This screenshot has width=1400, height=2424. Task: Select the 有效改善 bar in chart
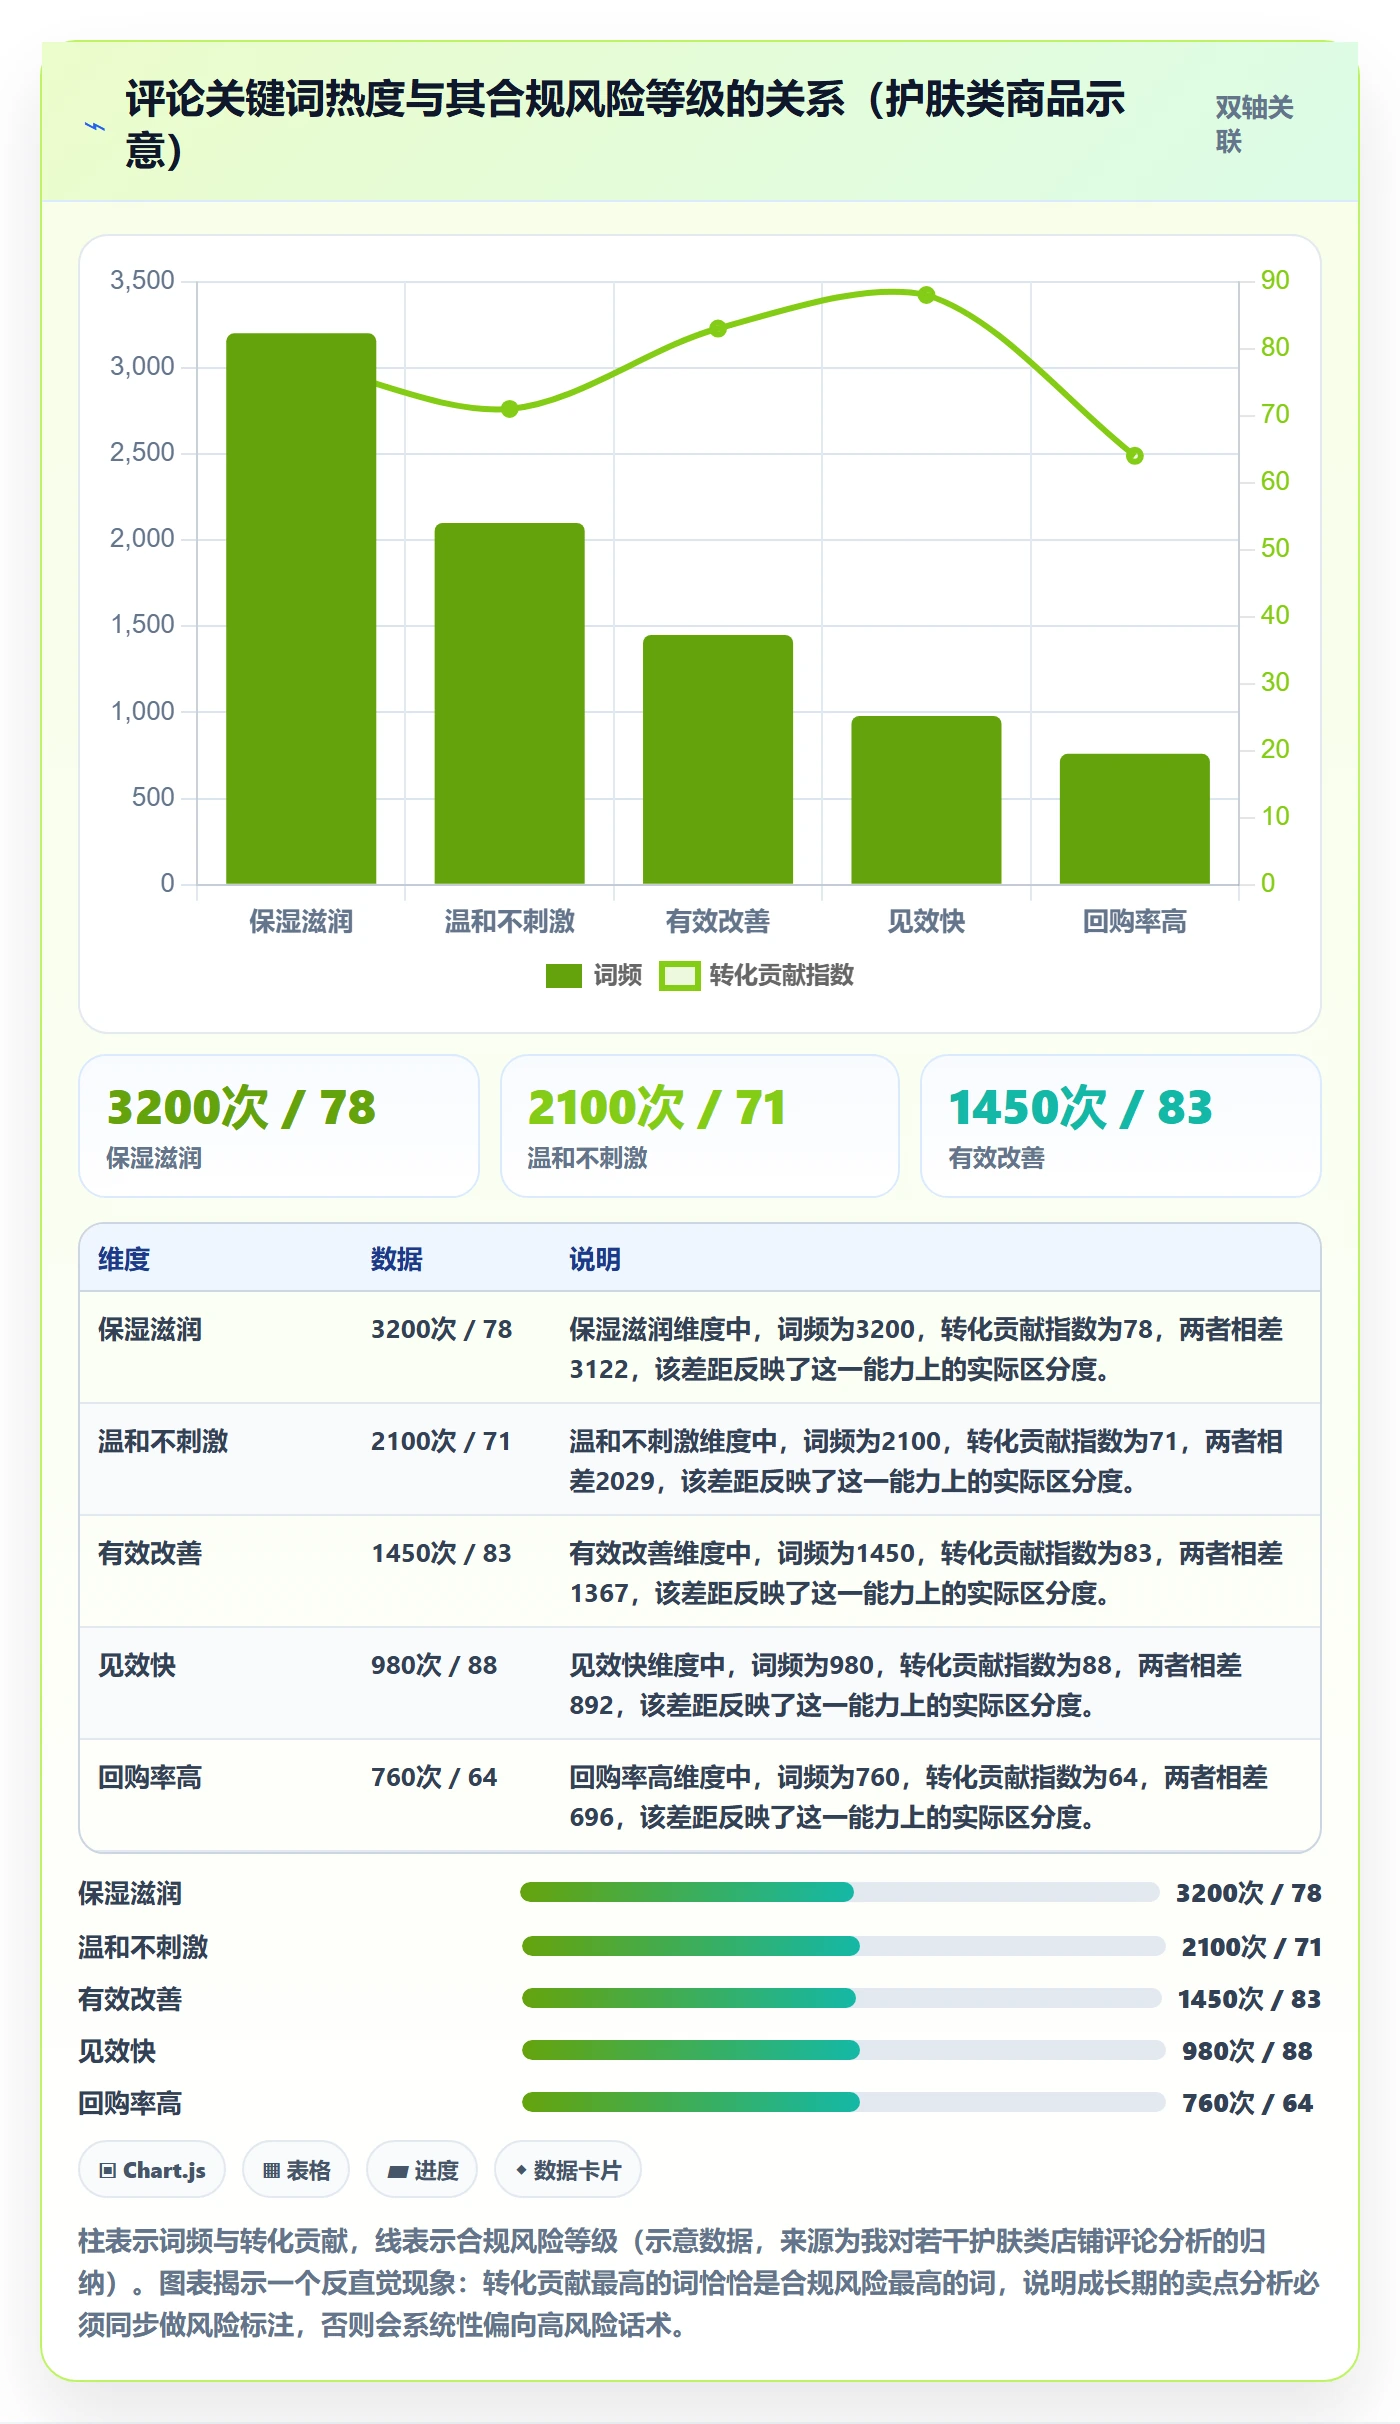pos(718,759)
